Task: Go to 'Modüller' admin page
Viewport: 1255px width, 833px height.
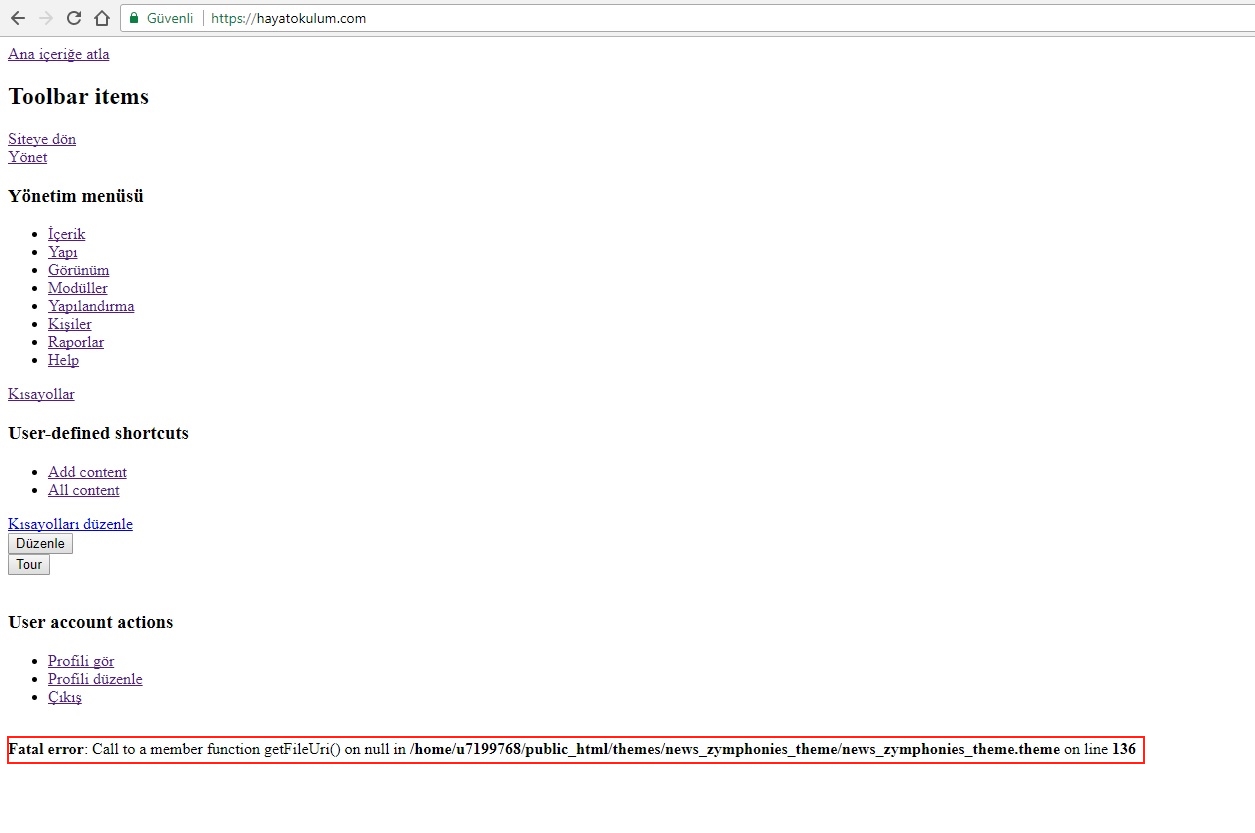Action: [78, 288]
